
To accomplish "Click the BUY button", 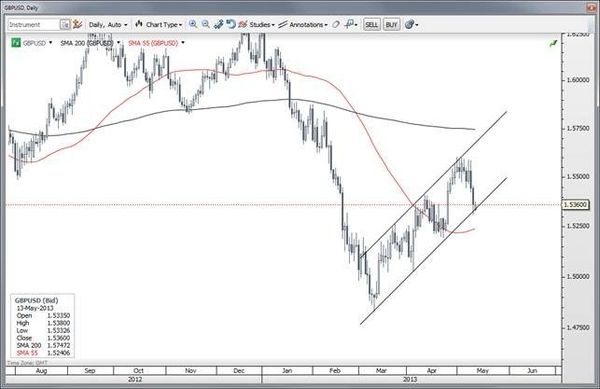I will pos(391,24).
